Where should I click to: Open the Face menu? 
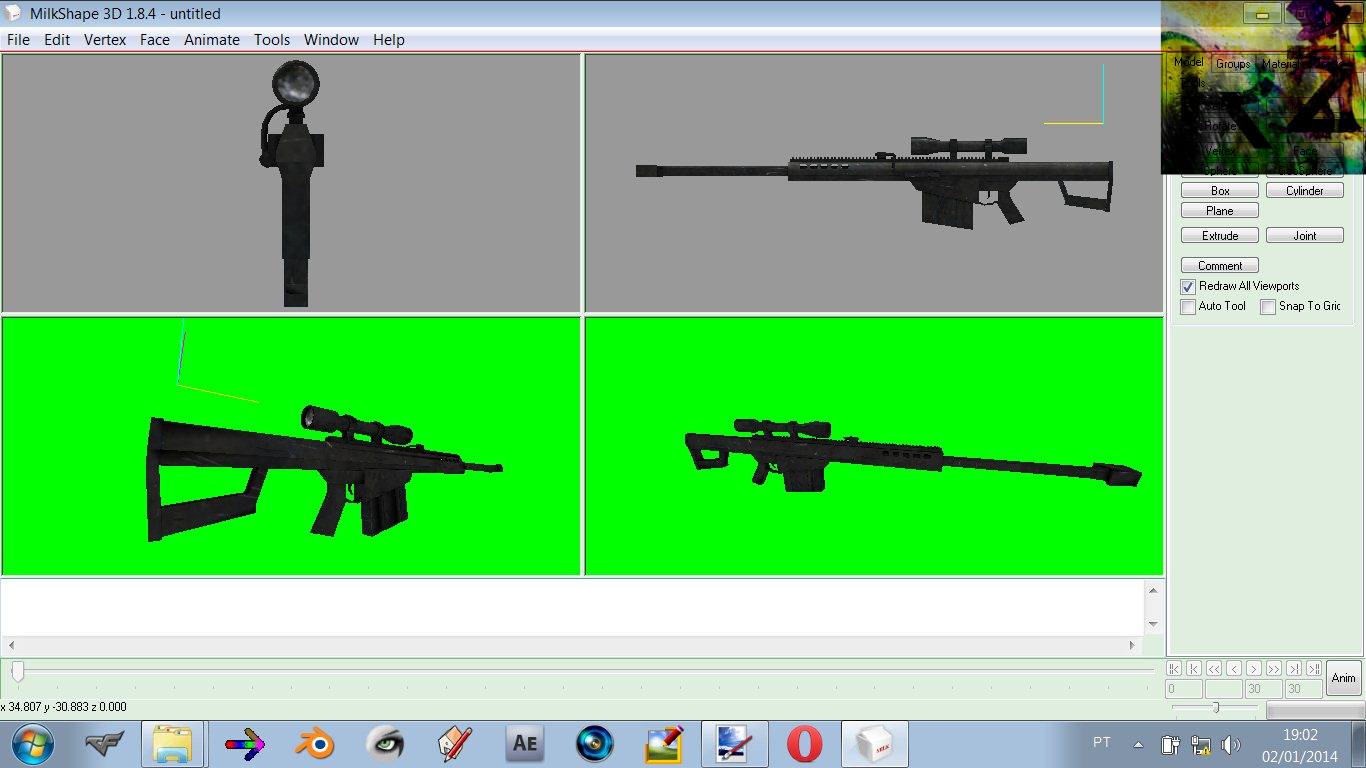155,40
